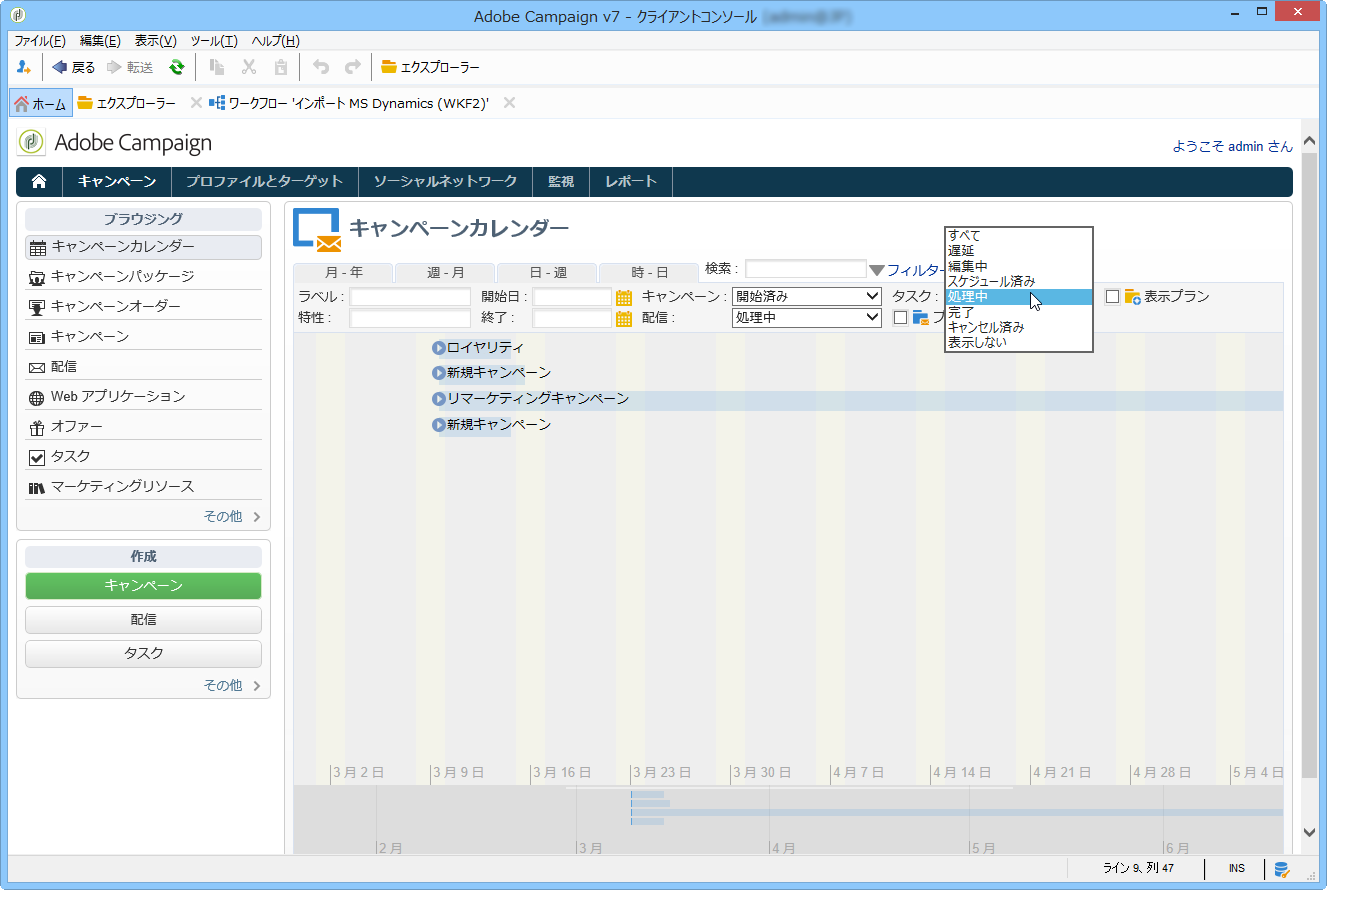Screen dimensions: 1355x913
Task: Open the ソーシャルネットワーク navigation tab
Action: coord(445,181)
